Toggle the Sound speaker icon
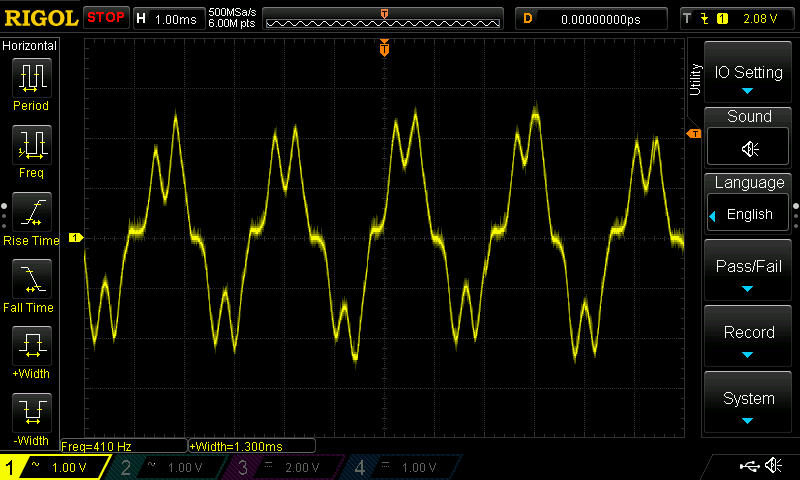 coord(749,148)
